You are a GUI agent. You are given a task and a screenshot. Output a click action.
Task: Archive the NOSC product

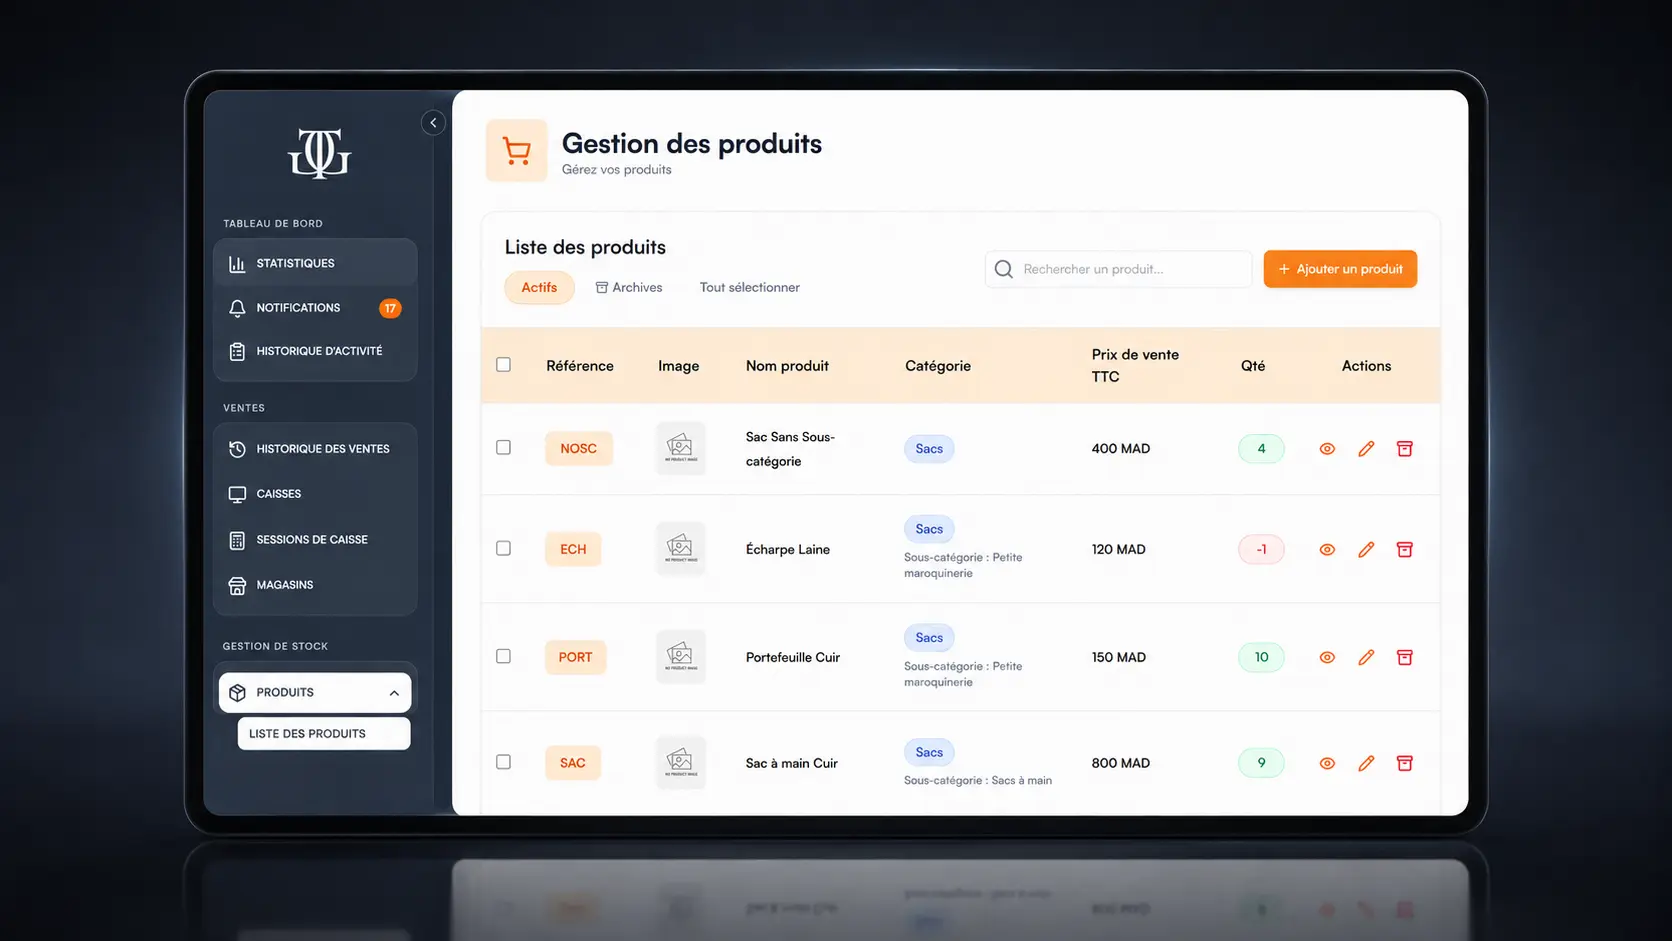coord(1405,449)
